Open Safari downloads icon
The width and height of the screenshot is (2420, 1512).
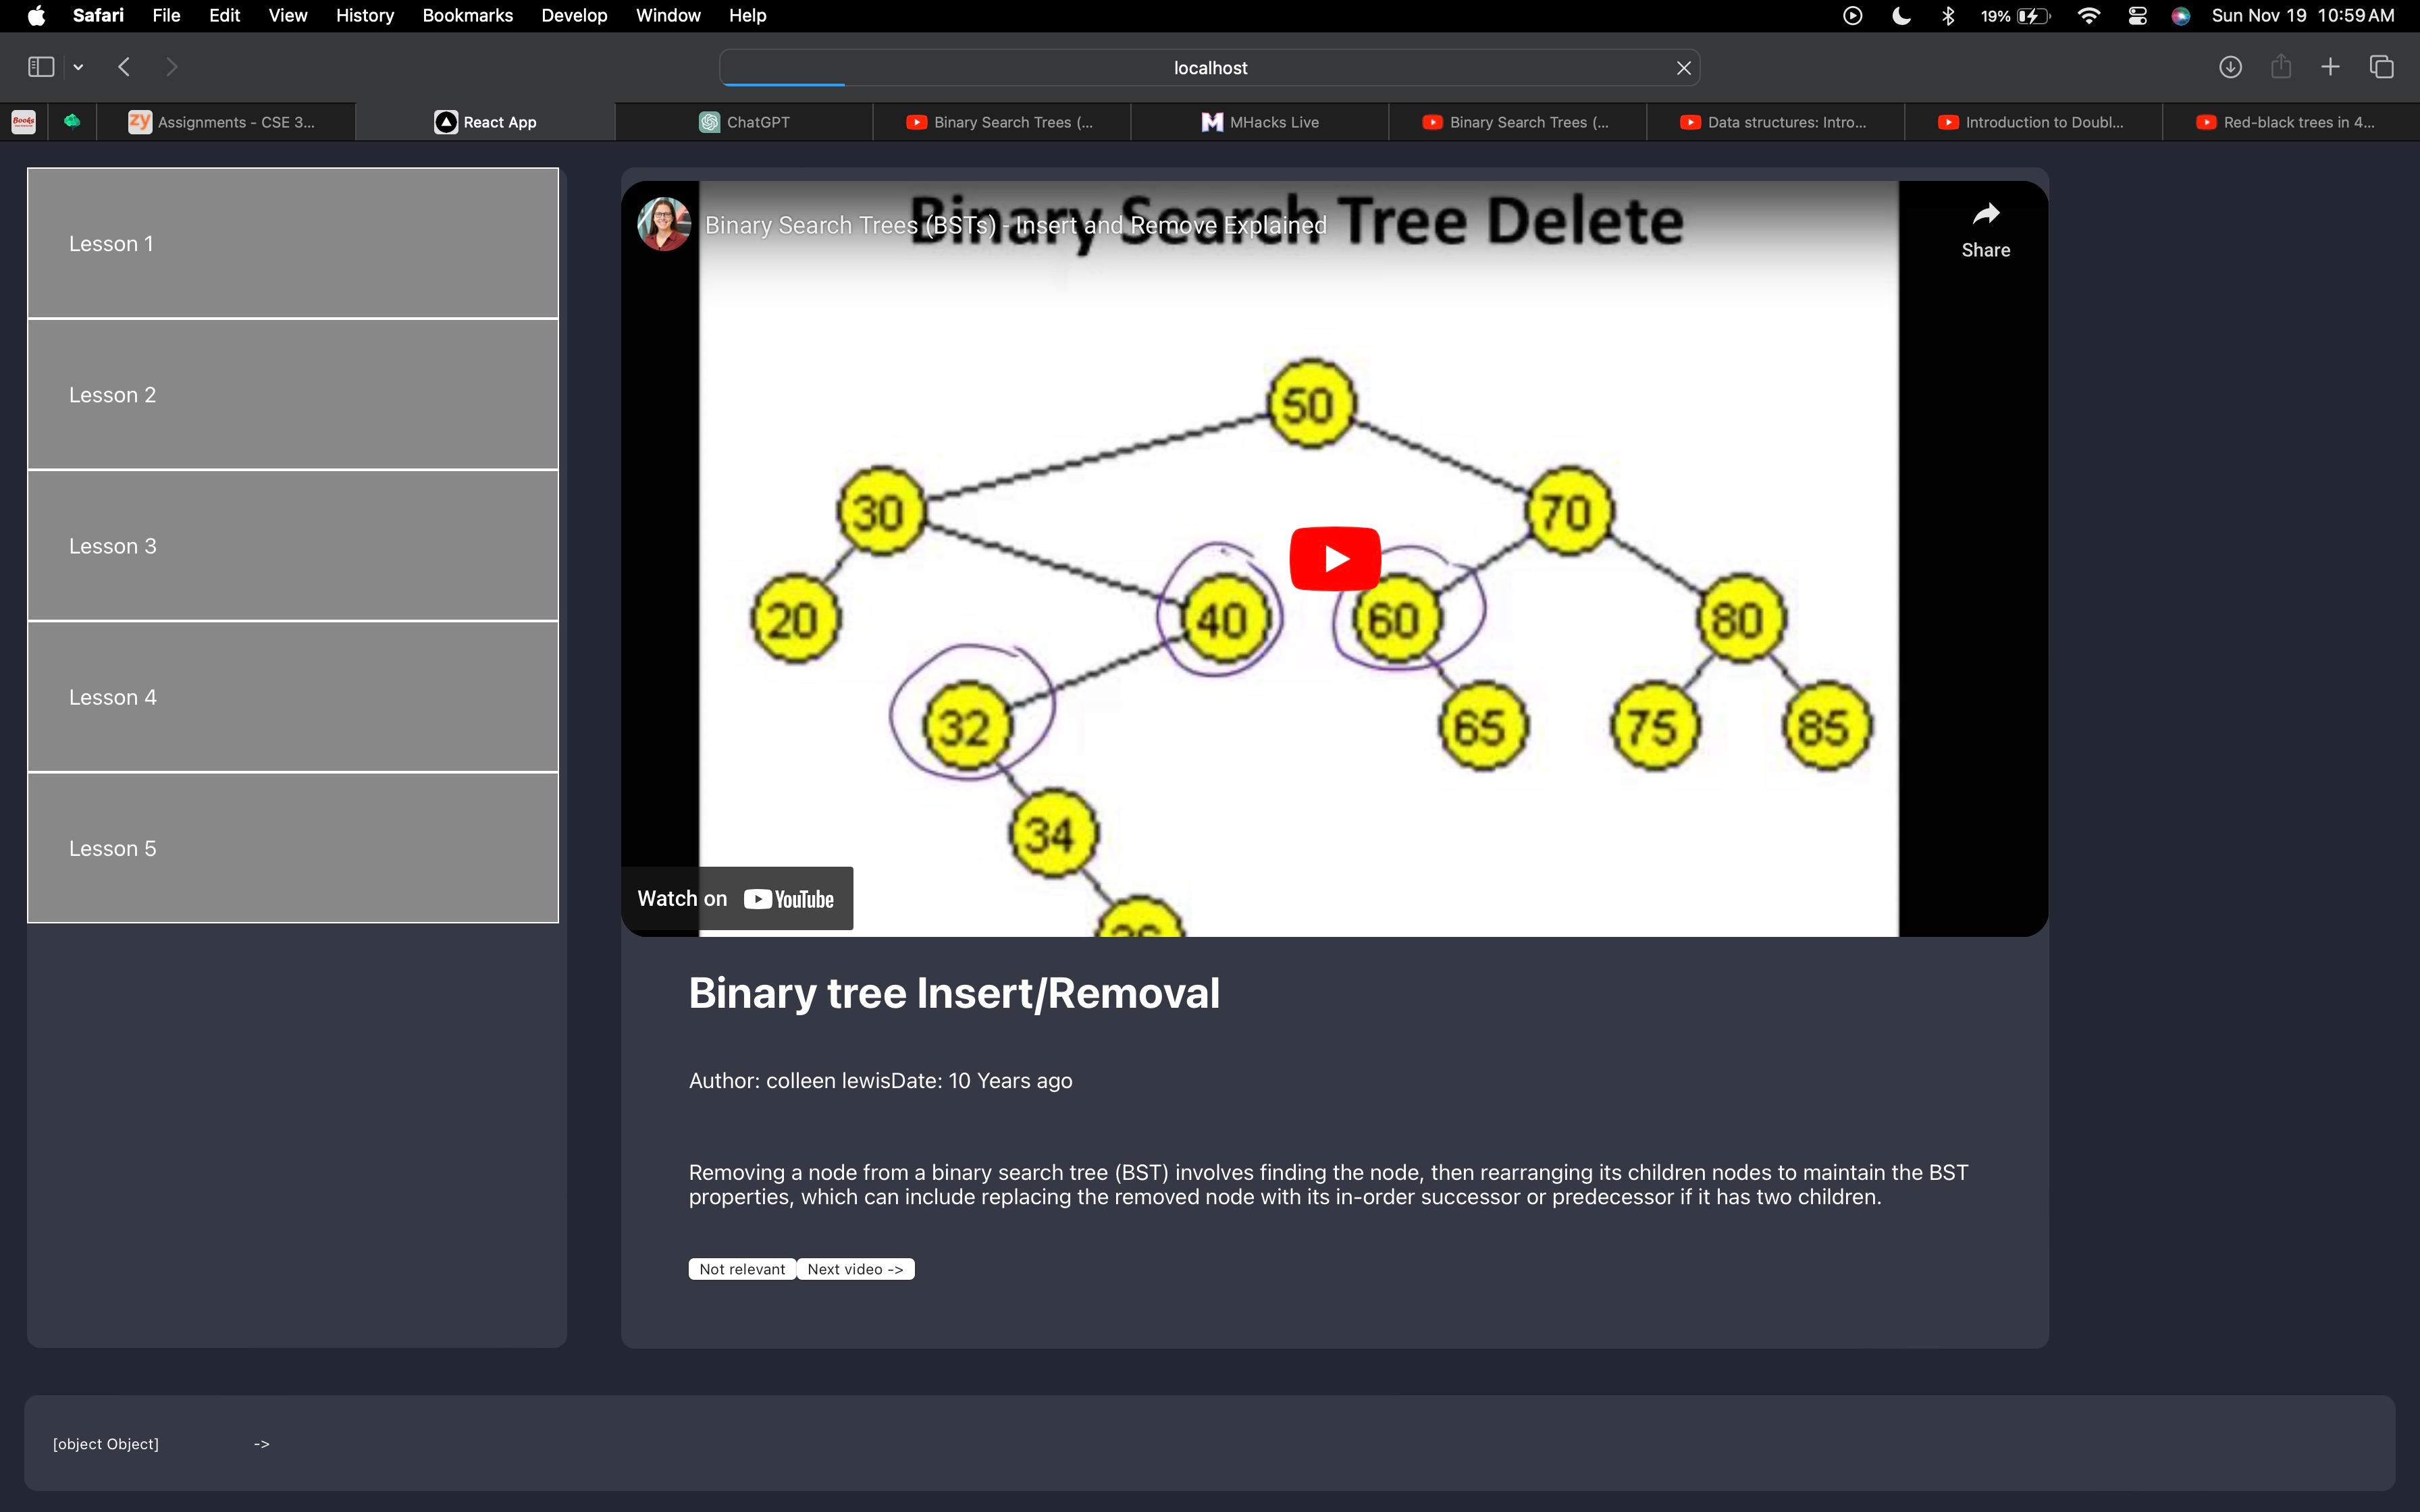coord(2229,67)
